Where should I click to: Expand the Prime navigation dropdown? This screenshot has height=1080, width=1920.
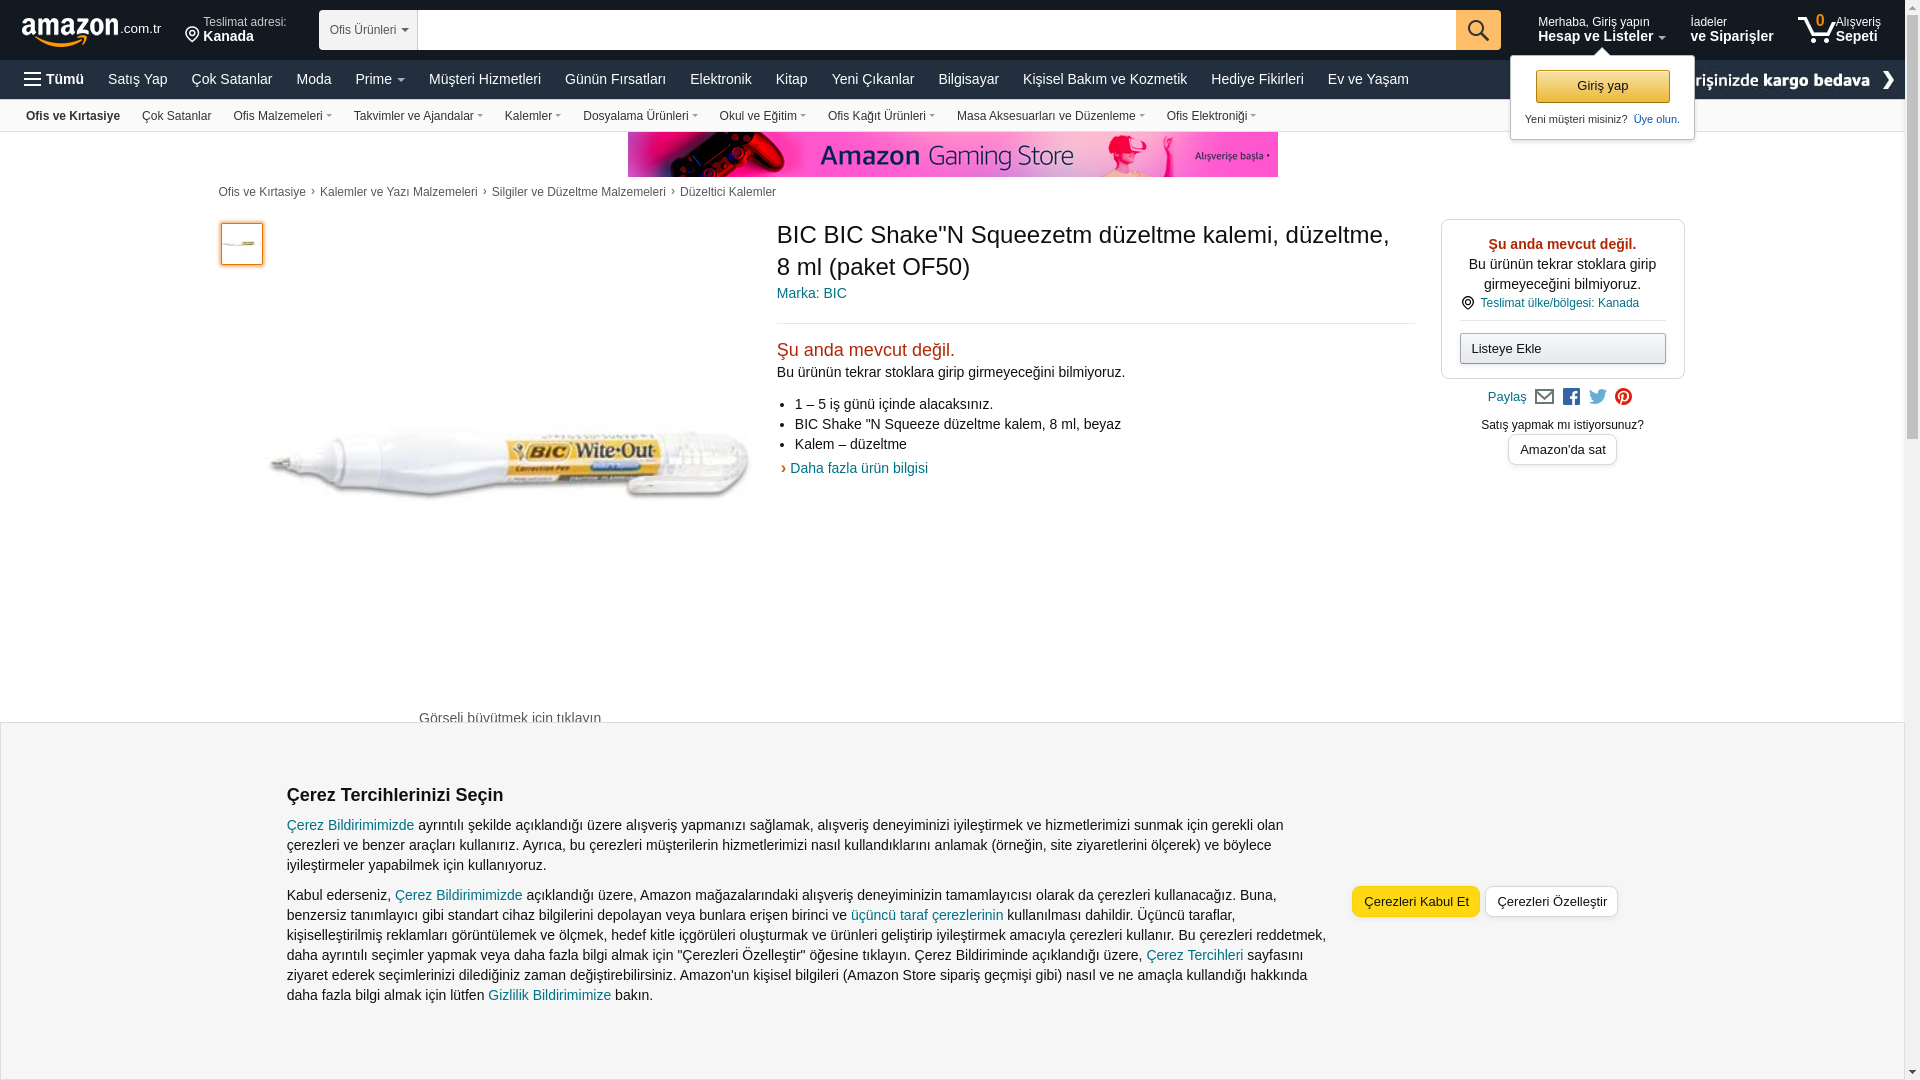[x=380, y=79]
